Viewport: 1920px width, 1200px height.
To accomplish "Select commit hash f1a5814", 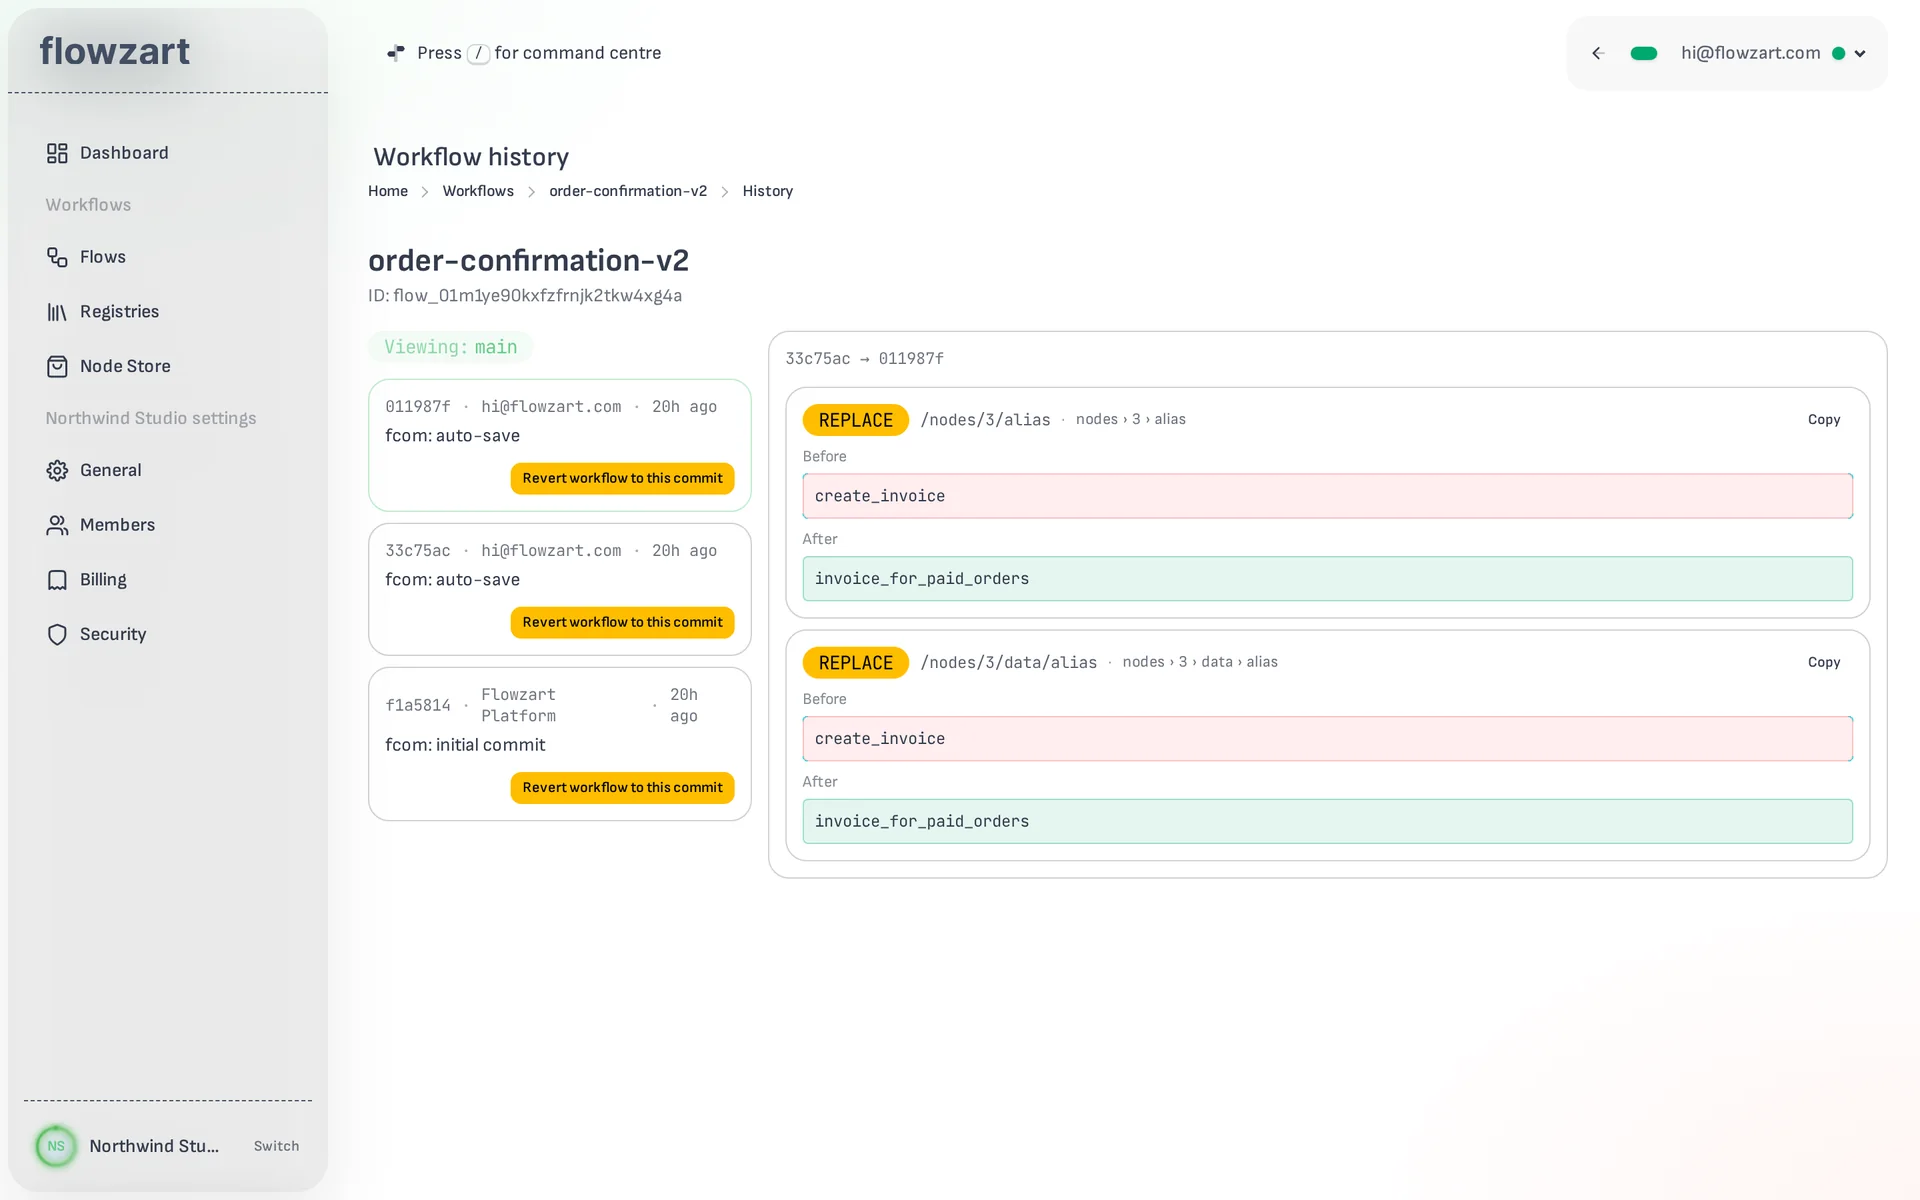I will click(418, 705).
